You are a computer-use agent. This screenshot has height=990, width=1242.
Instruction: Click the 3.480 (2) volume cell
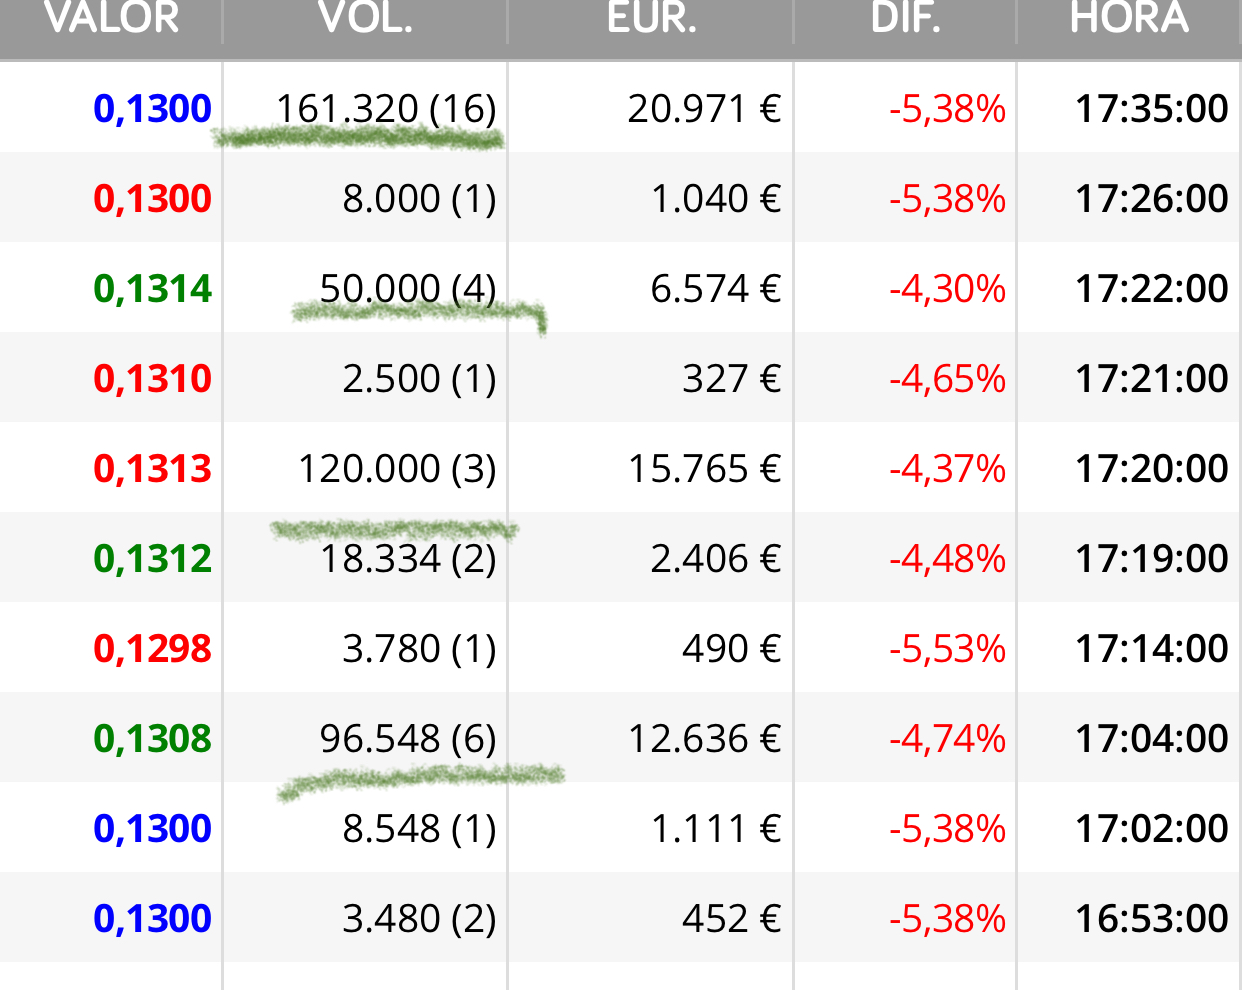point(419,919)
